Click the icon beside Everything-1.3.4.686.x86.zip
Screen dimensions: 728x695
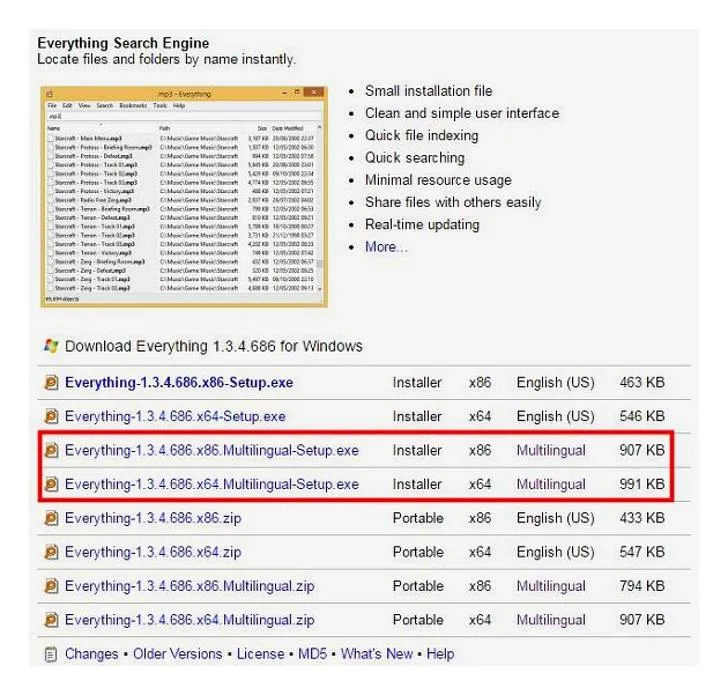coord(51,518)
